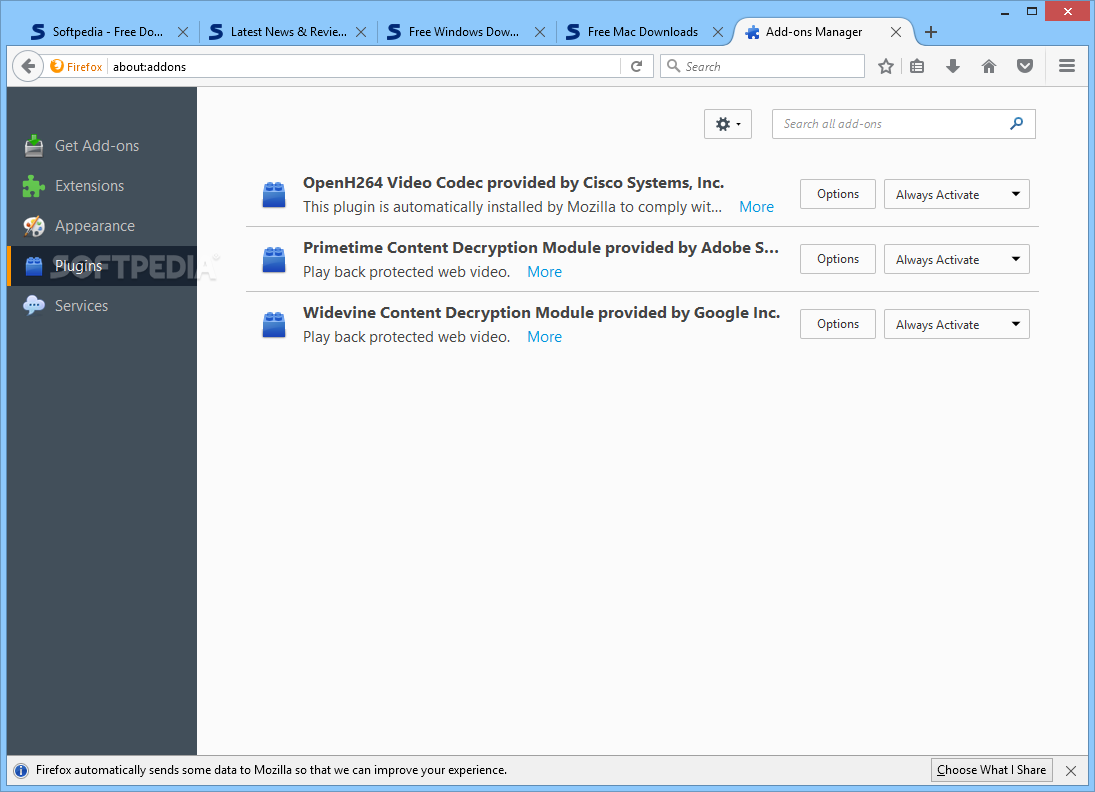Dismiss the data sharing notification bar
The width and height of the screenshot is (1095, 792).
click(1071, 770)
